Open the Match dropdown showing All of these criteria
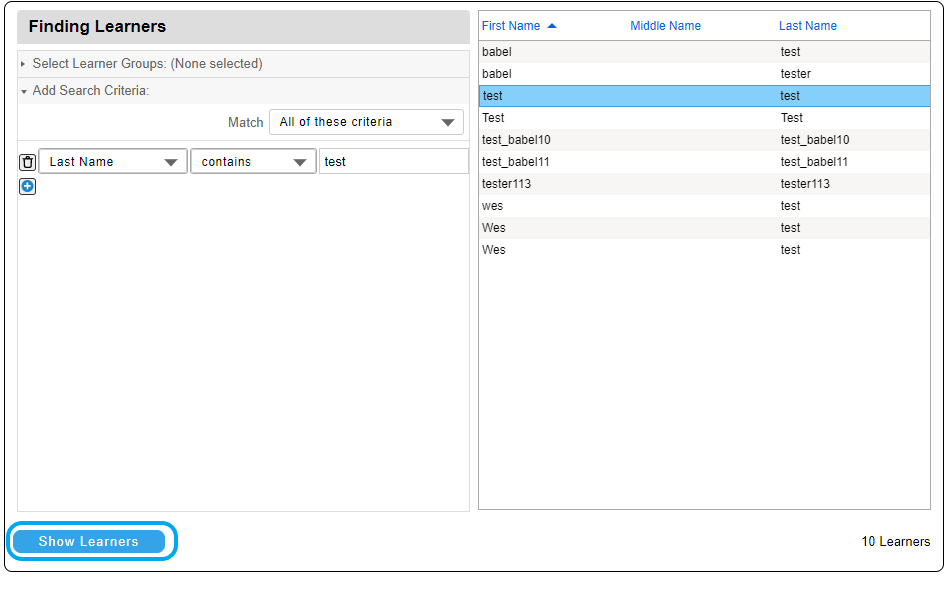This screenshot has height=590, width=952. click(365, 122)
